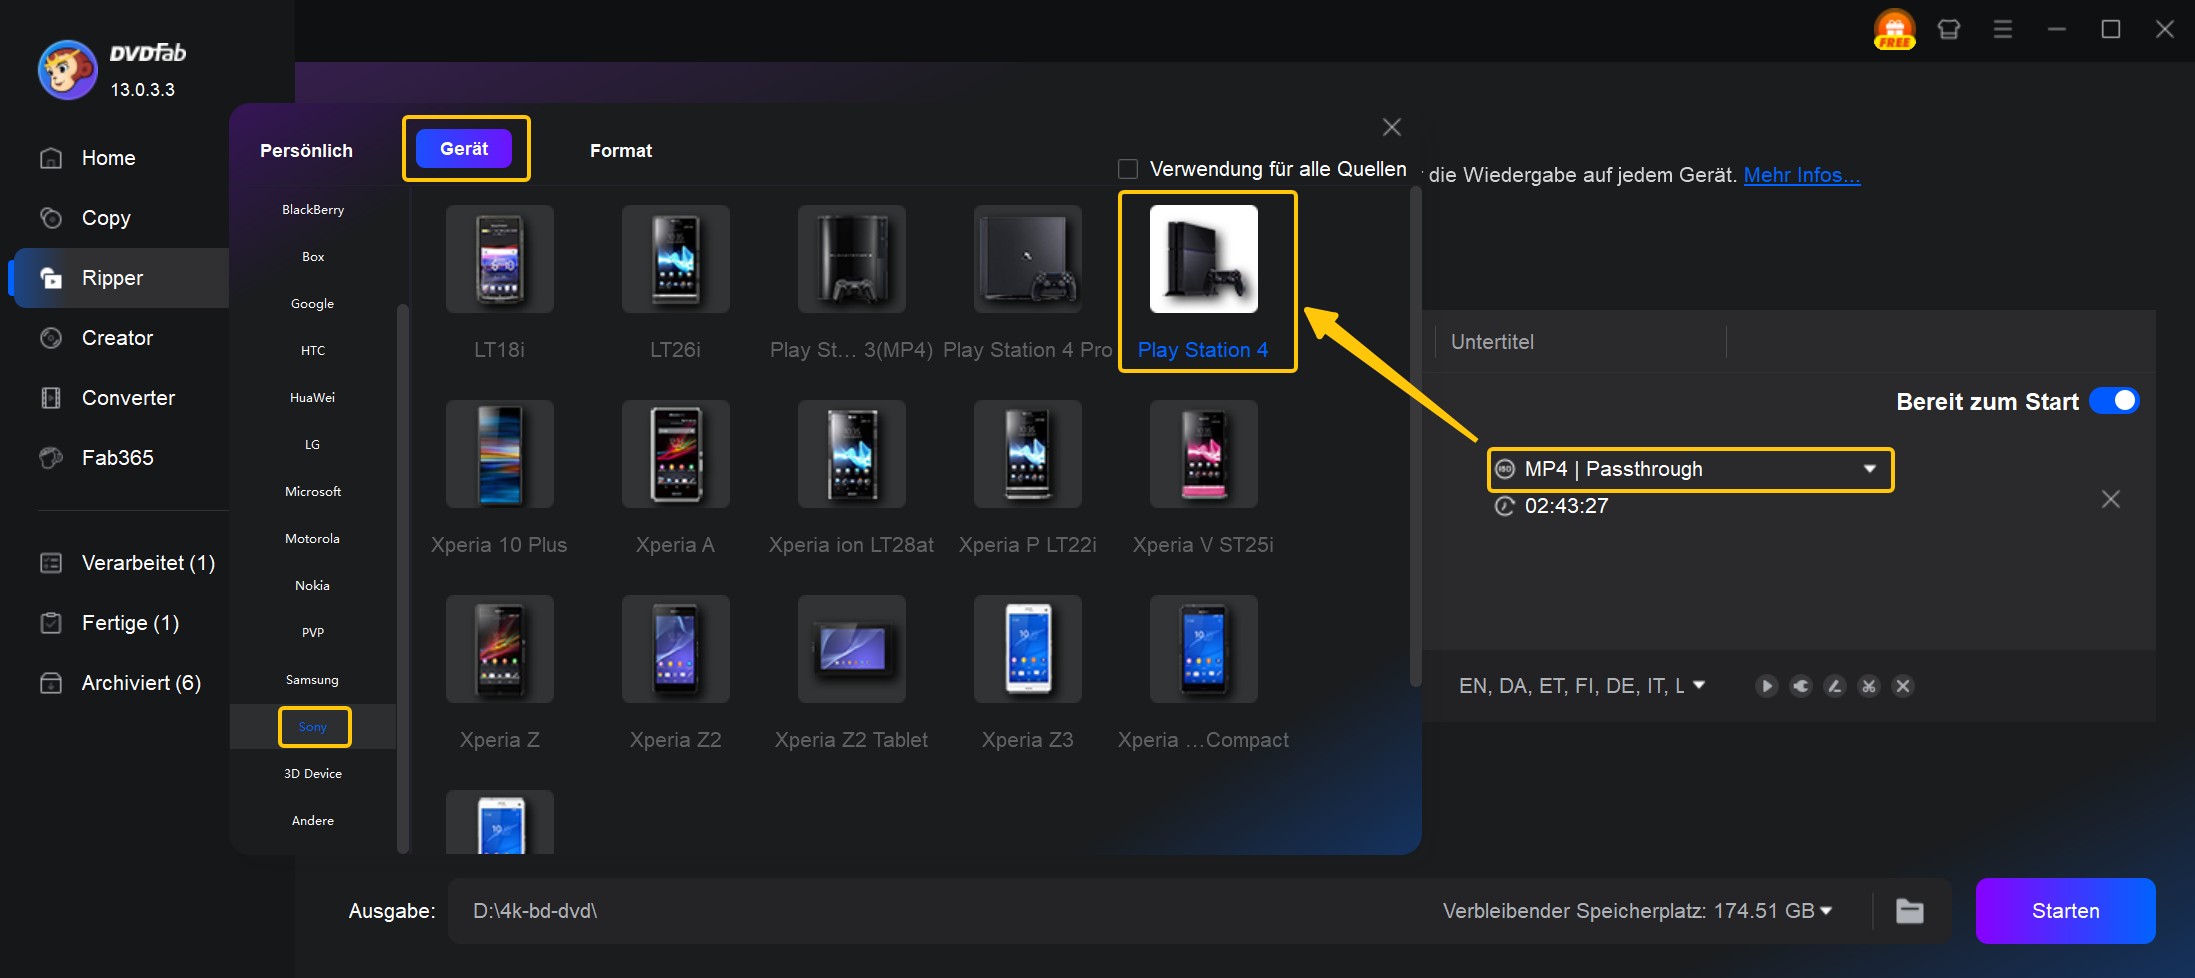Image resolution: width=2195 pixels, height=978 pixels.
Task: Click the device grid vertical scrollbar
Action: tap(1415, 436)
